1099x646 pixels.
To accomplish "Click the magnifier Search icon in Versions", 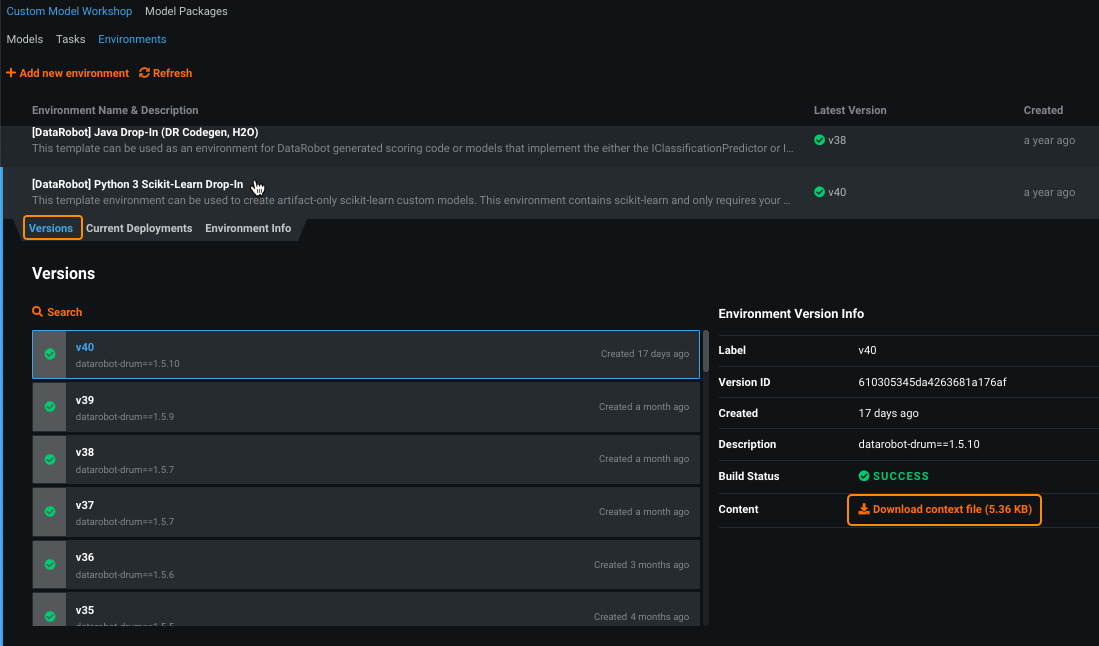I will [38, 312].
